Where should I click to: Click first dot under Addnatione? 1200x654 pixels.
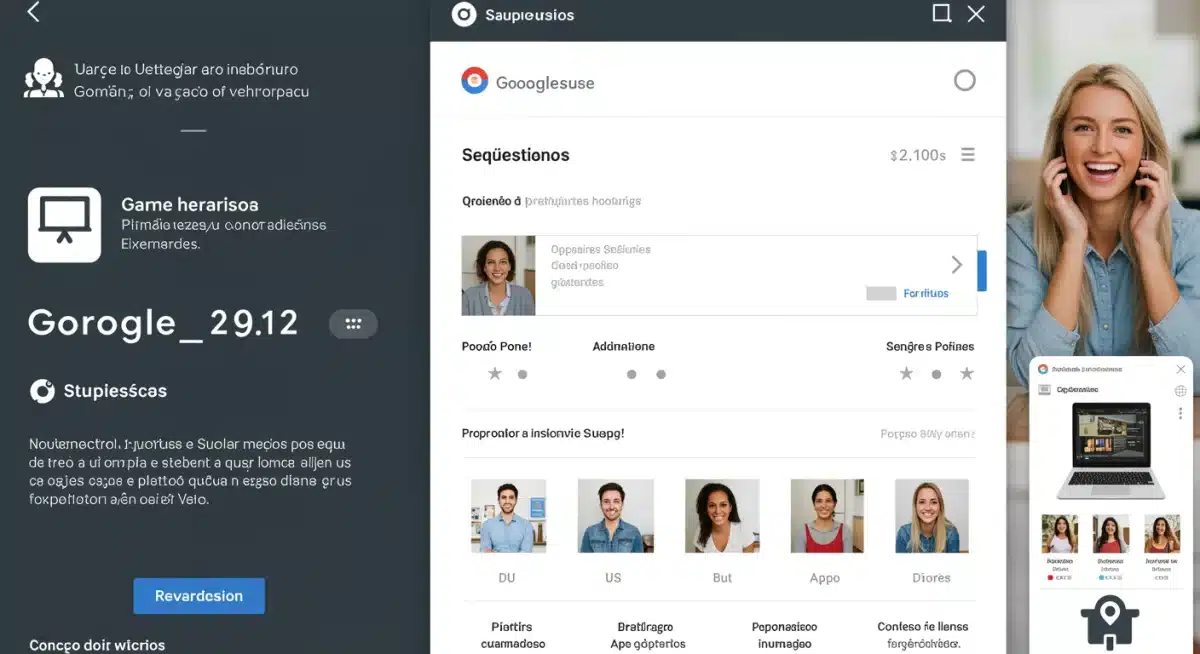631,375
